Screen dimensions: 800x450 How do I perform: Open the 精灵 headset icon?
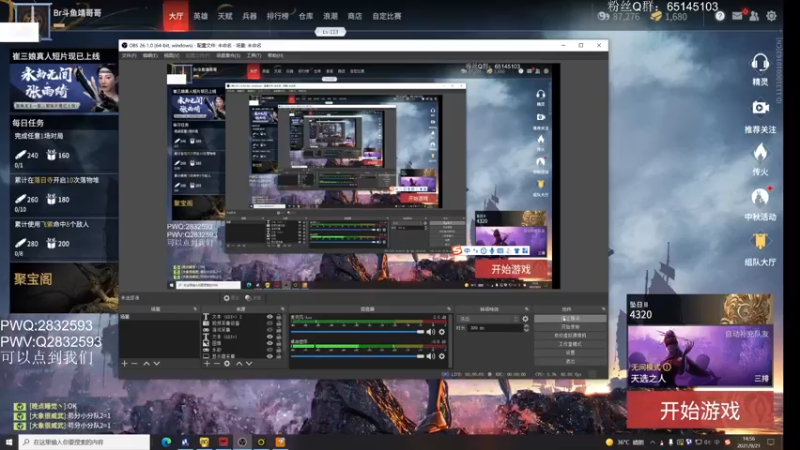760,63
